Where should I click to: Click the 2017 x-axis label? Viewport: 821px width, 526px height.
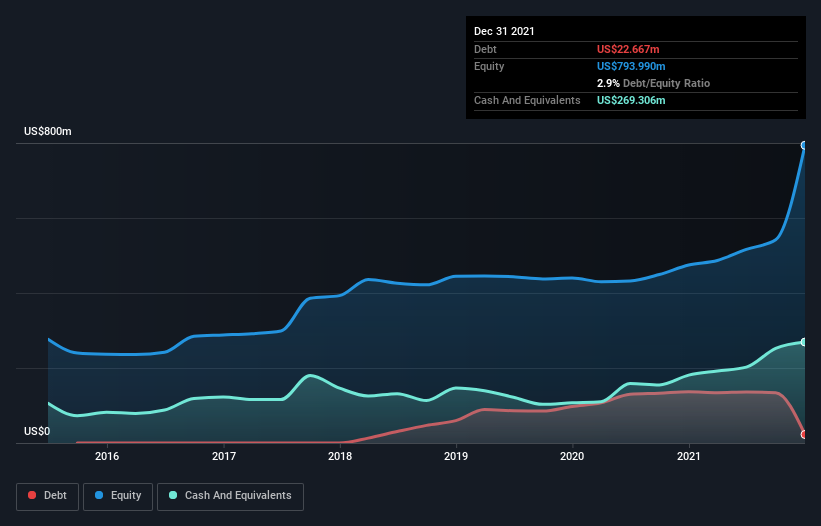click(x=224, y=456)
